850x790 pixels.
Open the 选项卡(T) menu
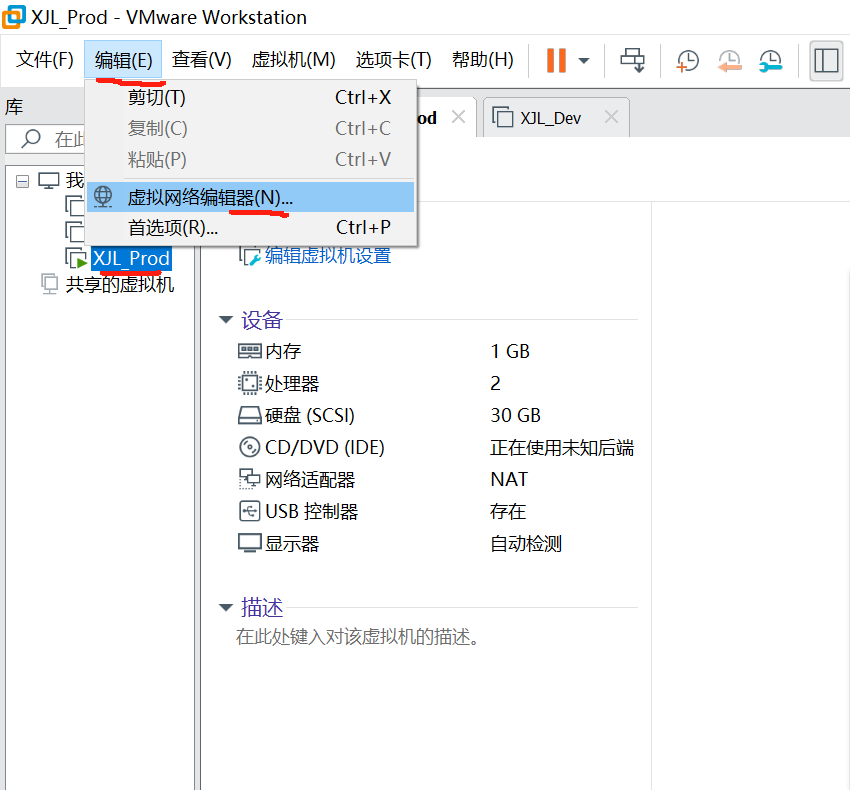pos(393,60)
